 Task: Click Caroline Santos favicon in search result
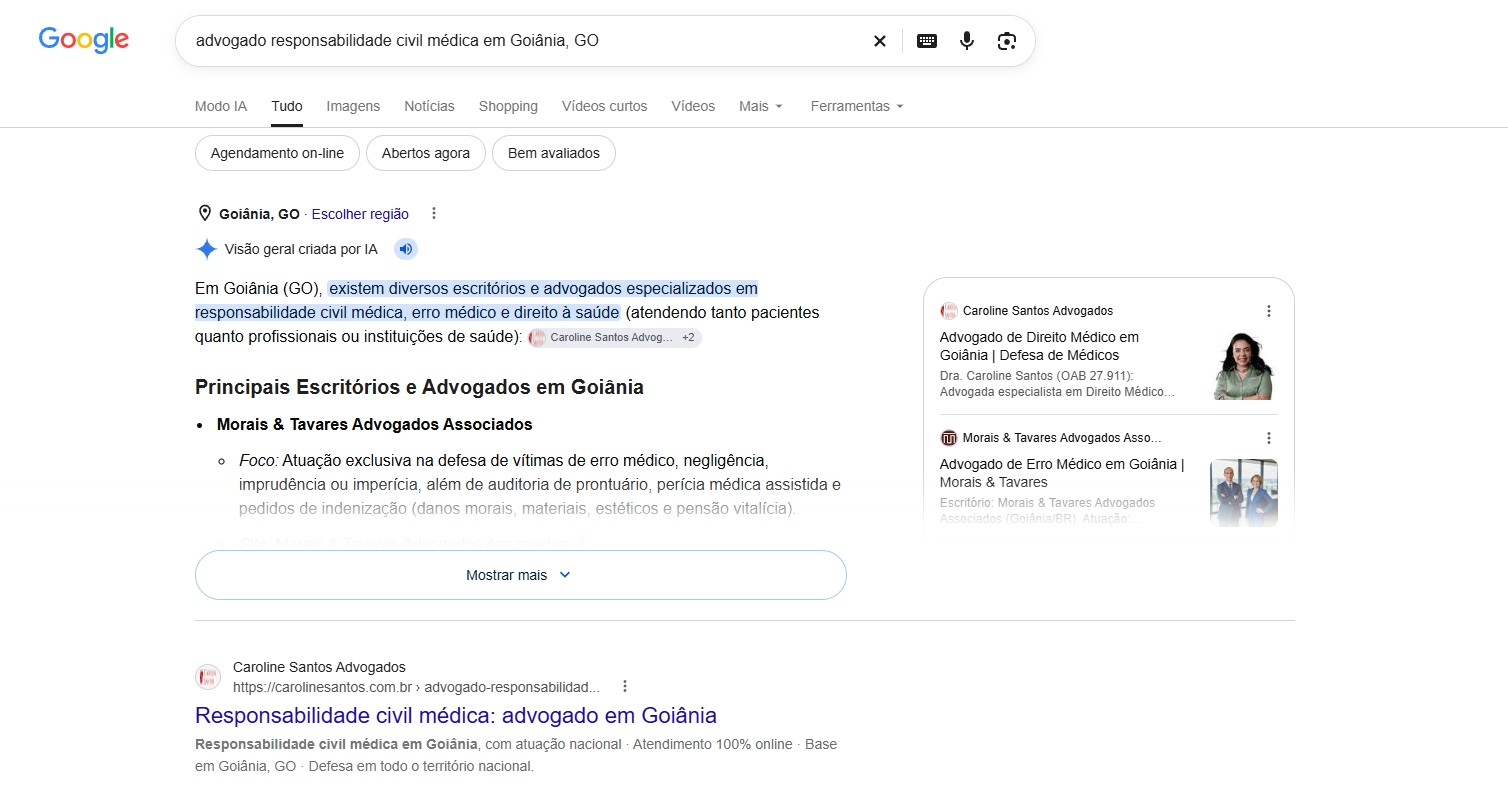click(208, 677)
